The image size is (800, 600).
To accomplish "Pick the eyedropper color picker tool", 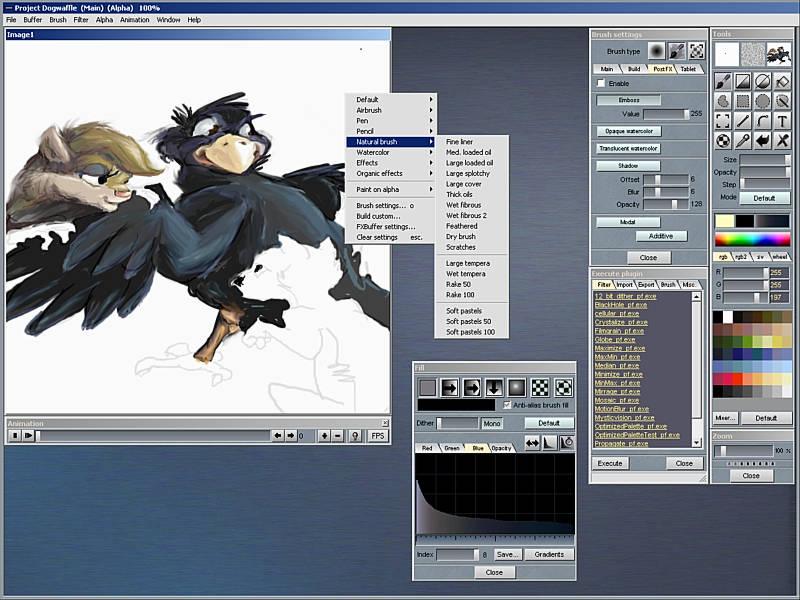I will 742,141.
